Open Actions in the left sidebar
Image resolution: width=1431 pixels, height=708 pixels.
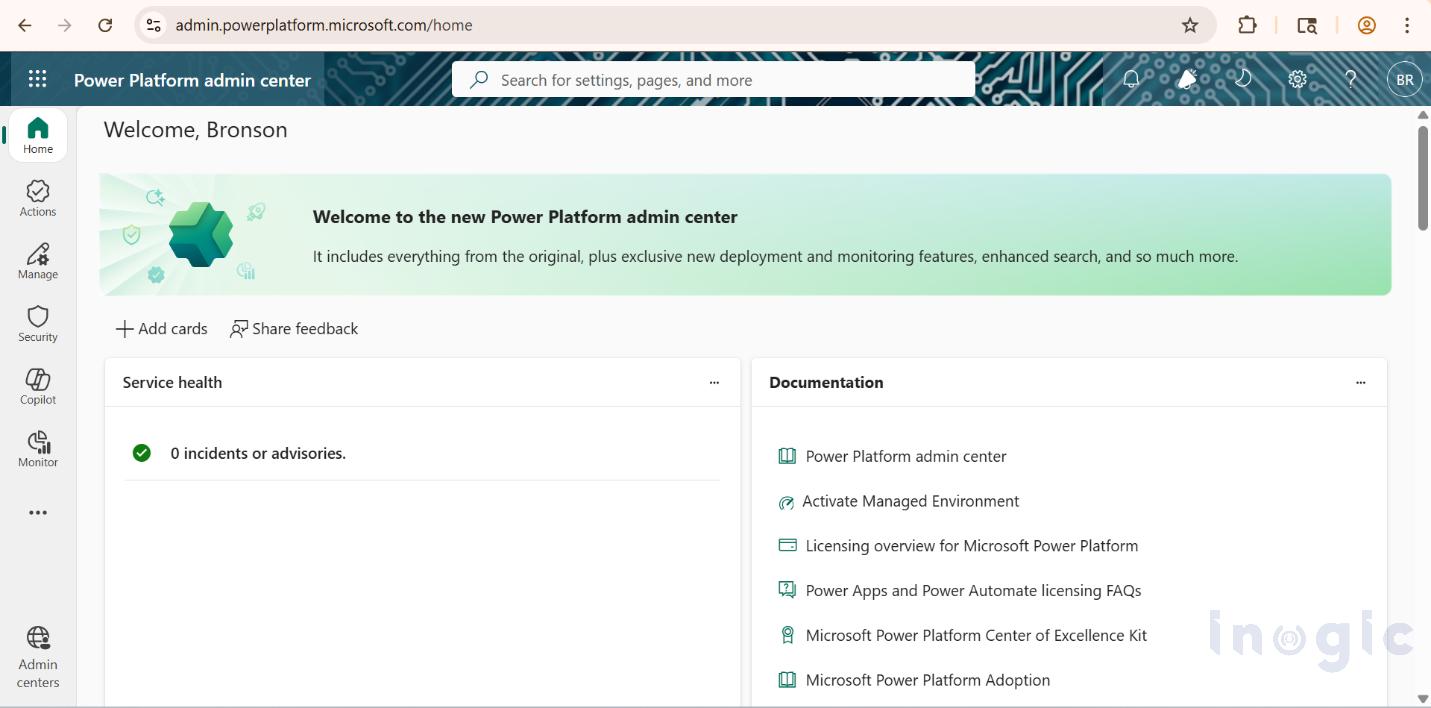tap(38, 198)
